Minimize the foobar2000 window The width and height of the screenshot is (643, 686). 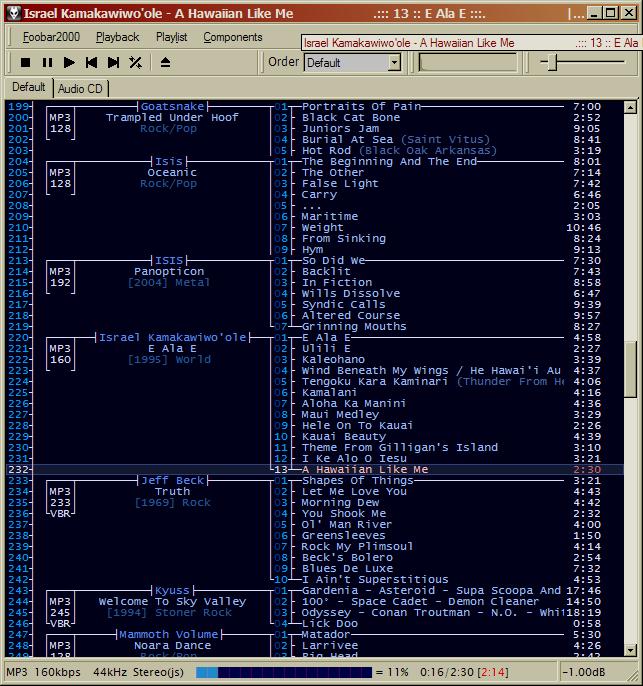point(594,13)
